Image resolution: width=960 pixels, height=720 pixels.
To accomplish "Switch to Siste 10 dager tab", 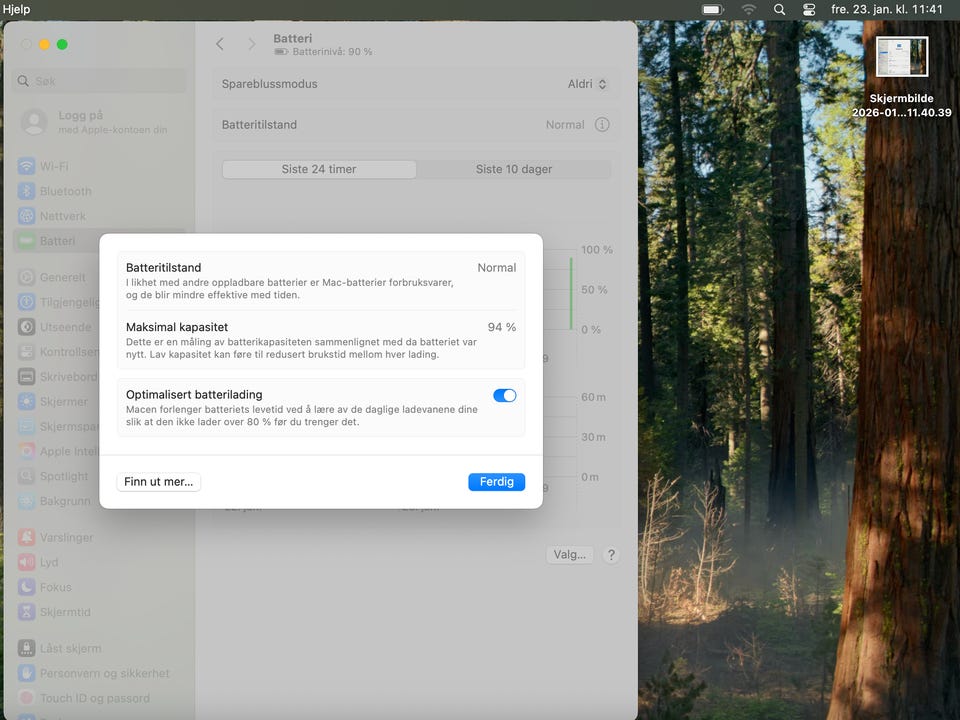I will tap(514, 169).
